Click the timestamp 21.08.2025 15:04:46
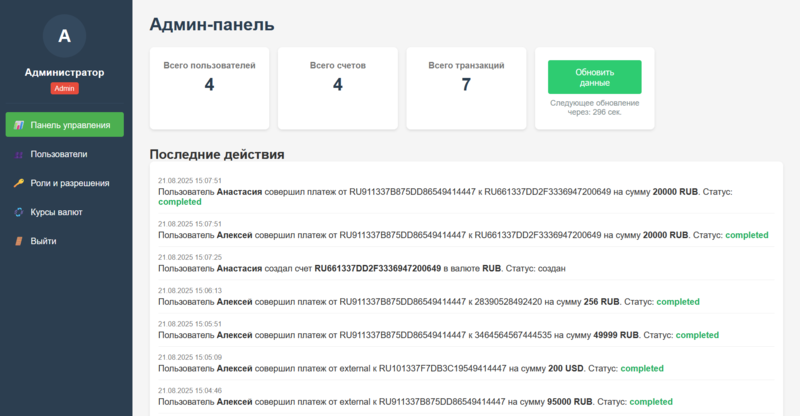 (x=190, y=390)
